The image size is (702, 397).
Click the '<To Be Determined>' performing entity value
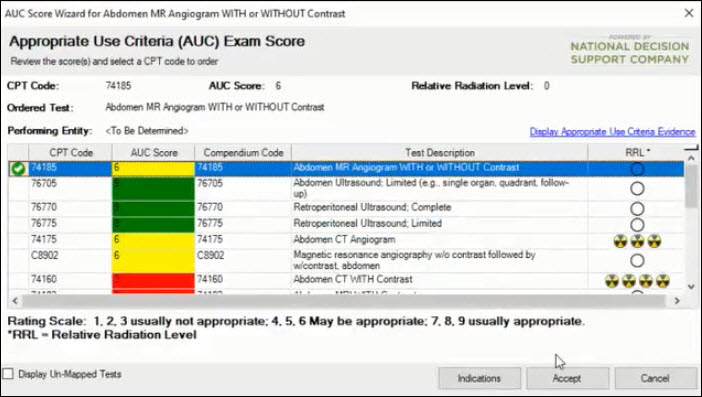click(x=147, y=131)
